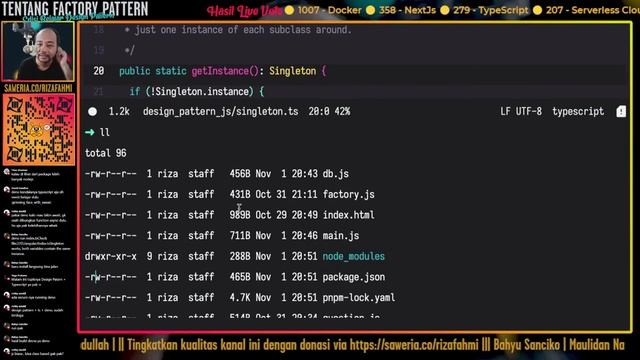This screenshot has height=360, width=640.
Task: Click file name package.json in listing
Action: 353,277
